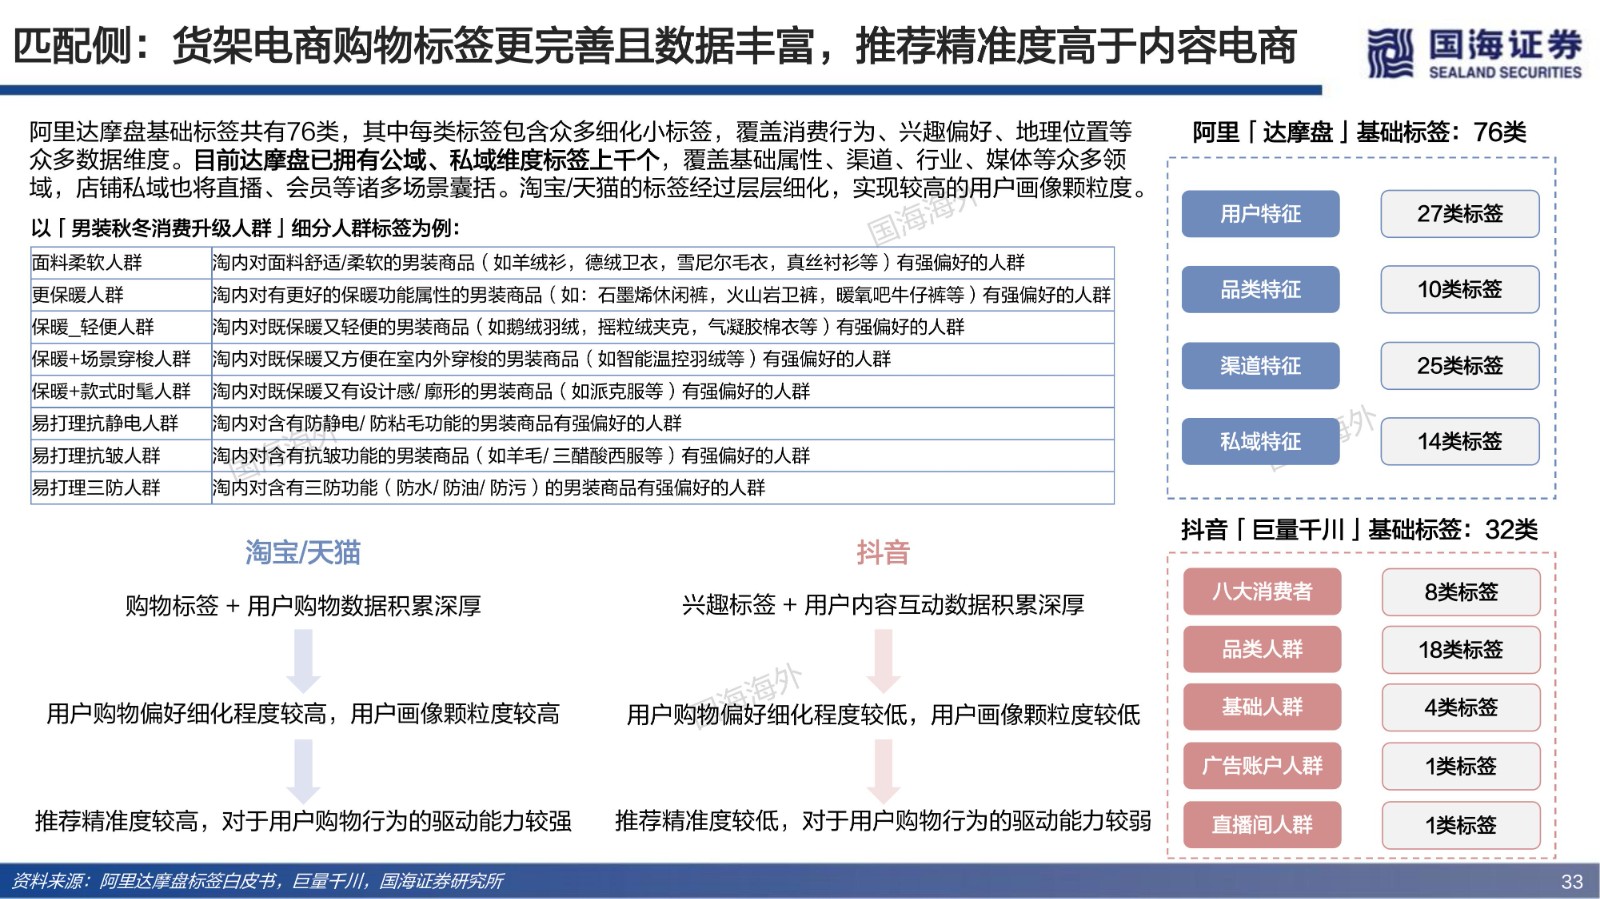Click the SEALAND SECURITIES text under the logo
This screenshot has height=899, width=1600.
click(x=1505, y=72)
